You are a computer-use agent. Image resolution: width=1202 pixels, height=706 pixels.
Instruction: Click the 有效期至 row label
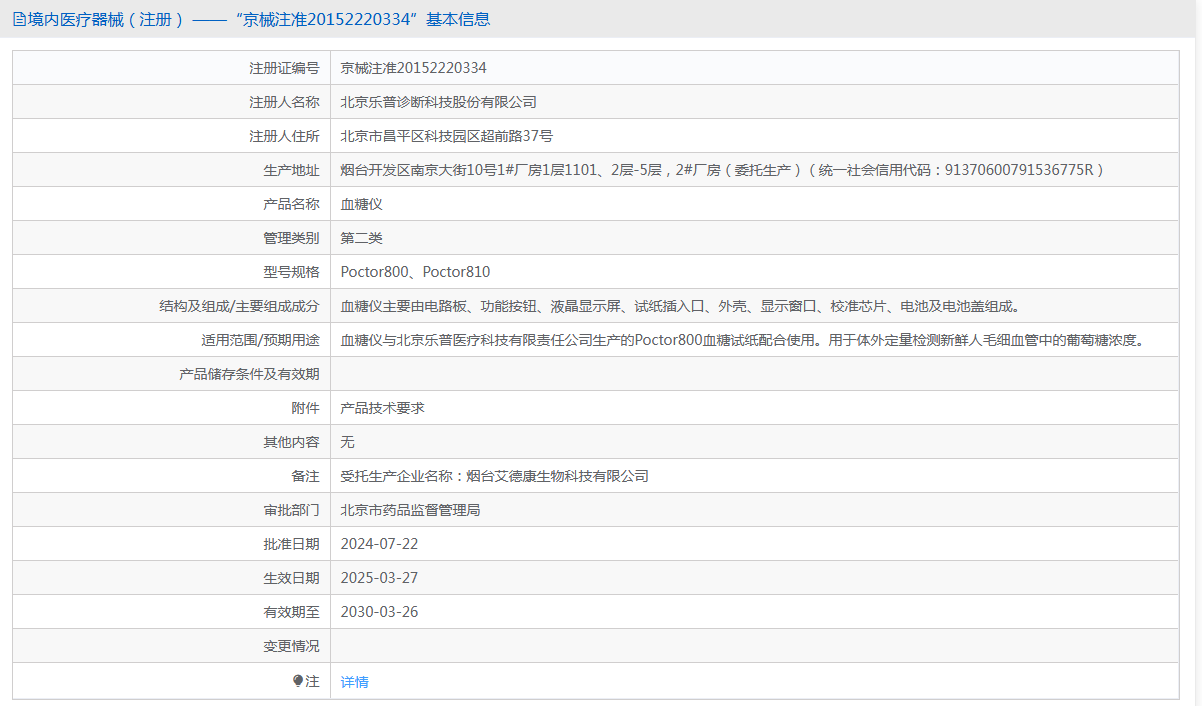coord(291,612)
